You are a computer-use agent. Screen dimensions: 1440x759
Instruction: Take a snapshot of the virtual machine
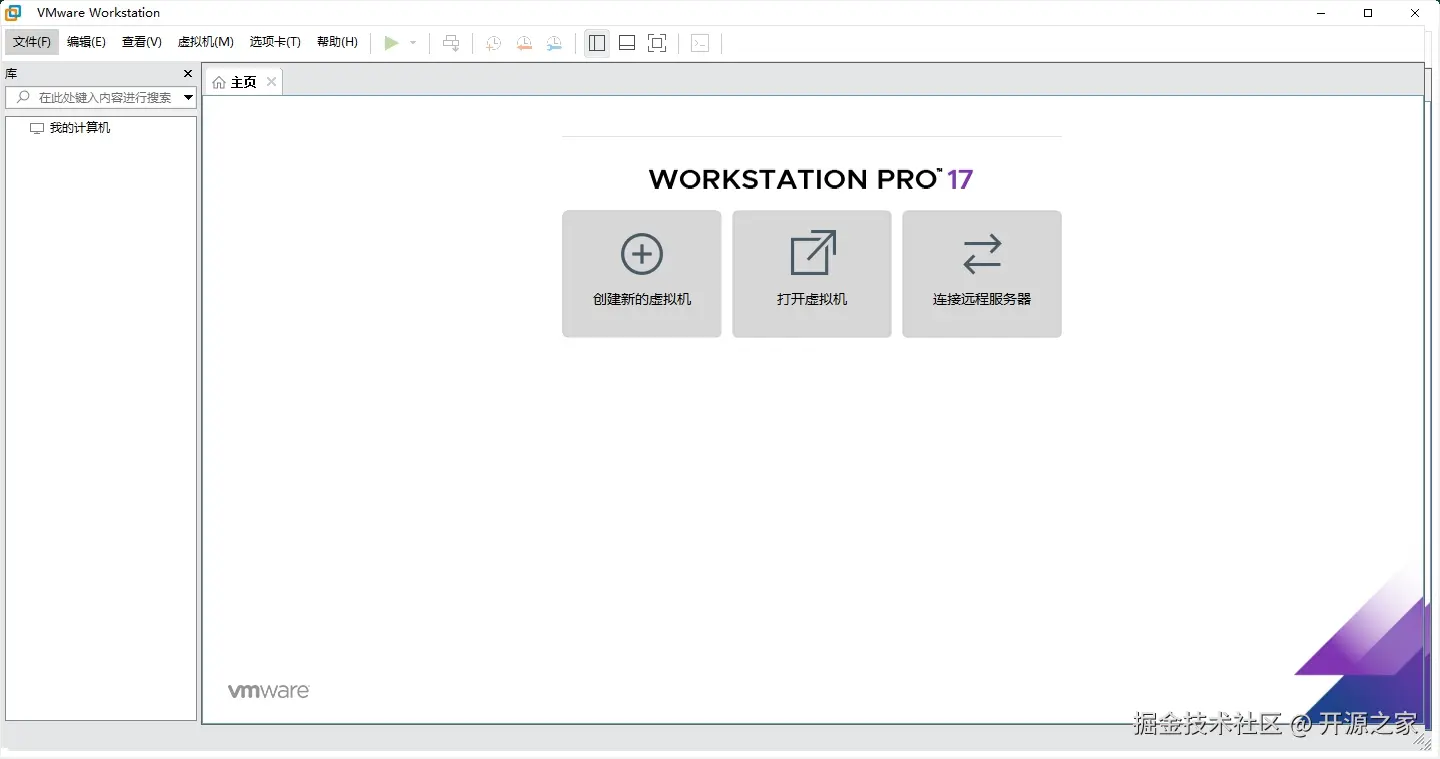[x=492, y=43]
